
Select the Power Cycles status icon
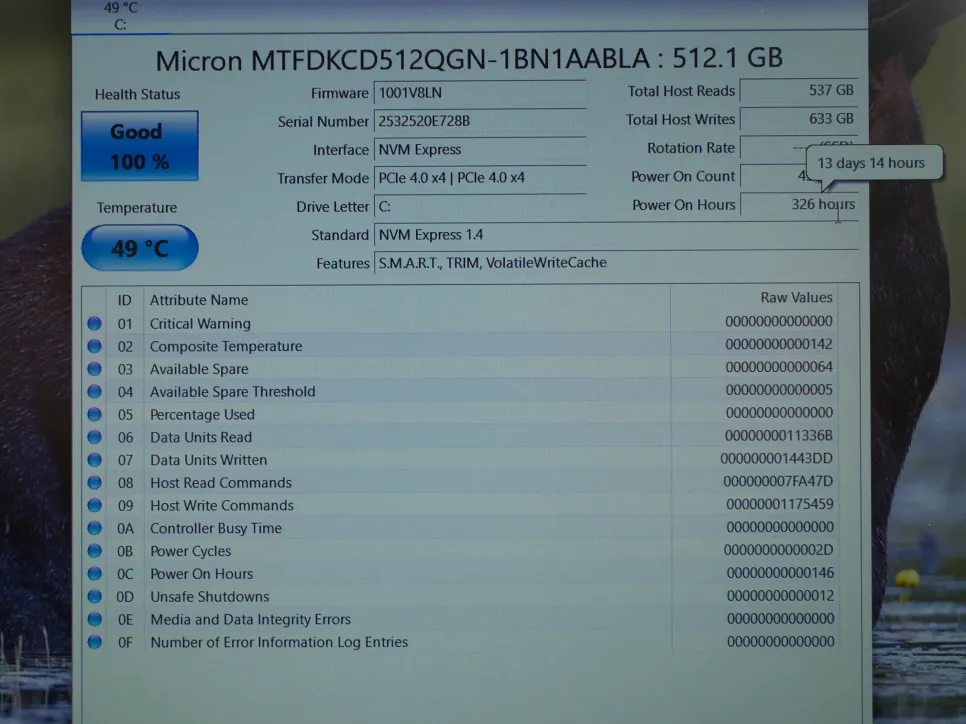[x=95, y=551]
